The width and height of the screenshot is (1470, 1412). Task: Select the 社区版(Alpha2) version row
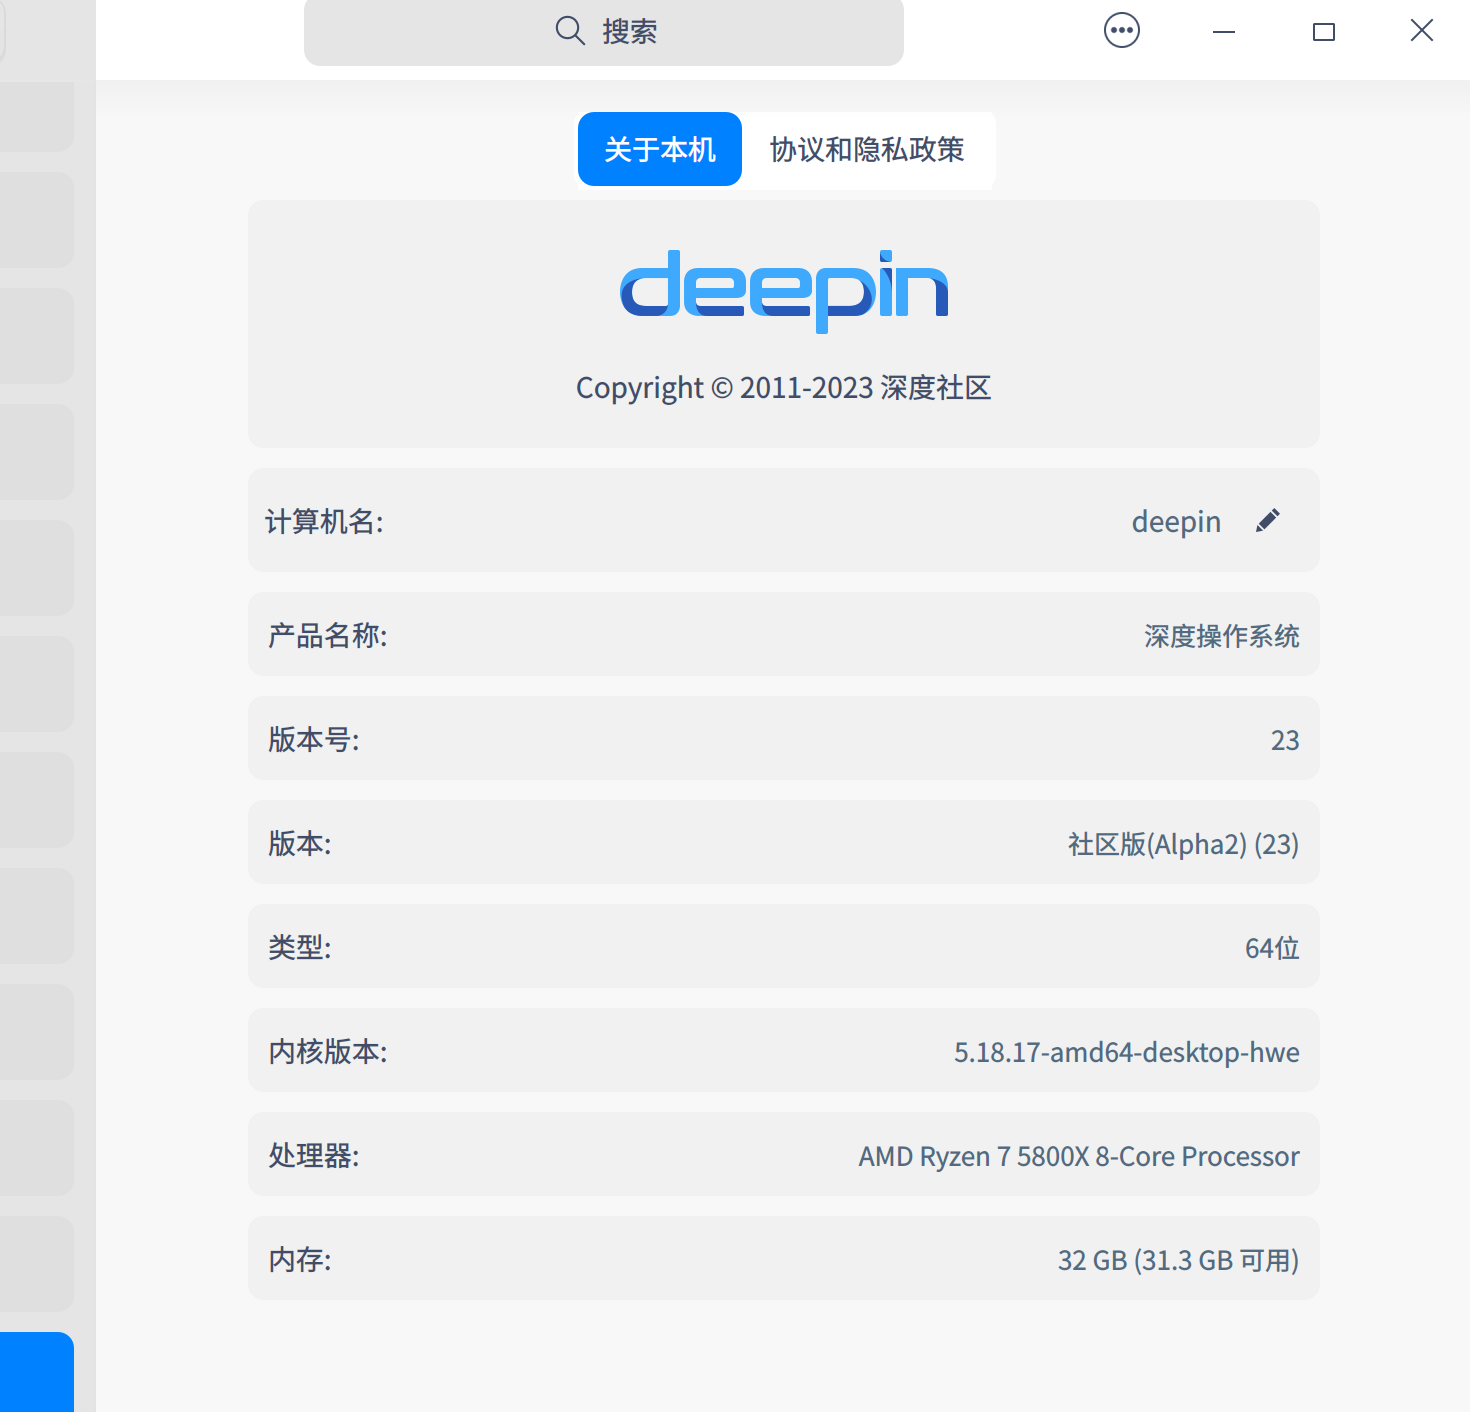[783, 843]
